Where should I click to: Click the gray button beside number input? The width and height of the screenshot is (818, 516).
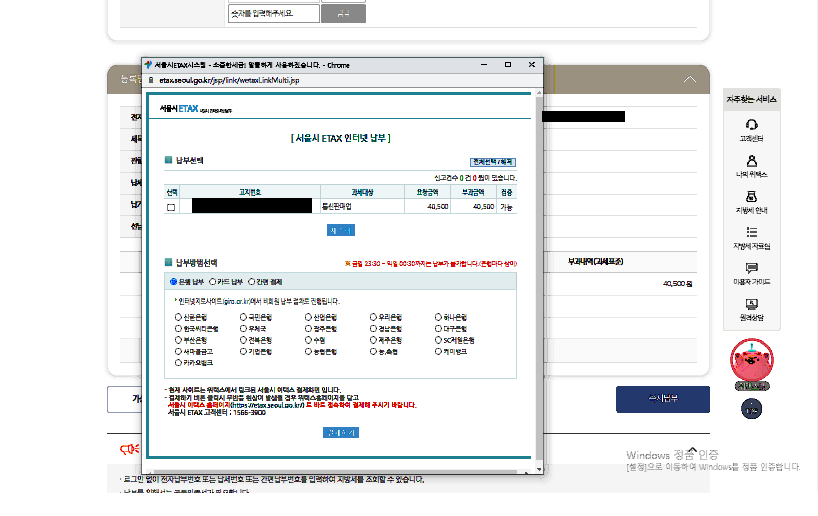[x=343, y=14]
